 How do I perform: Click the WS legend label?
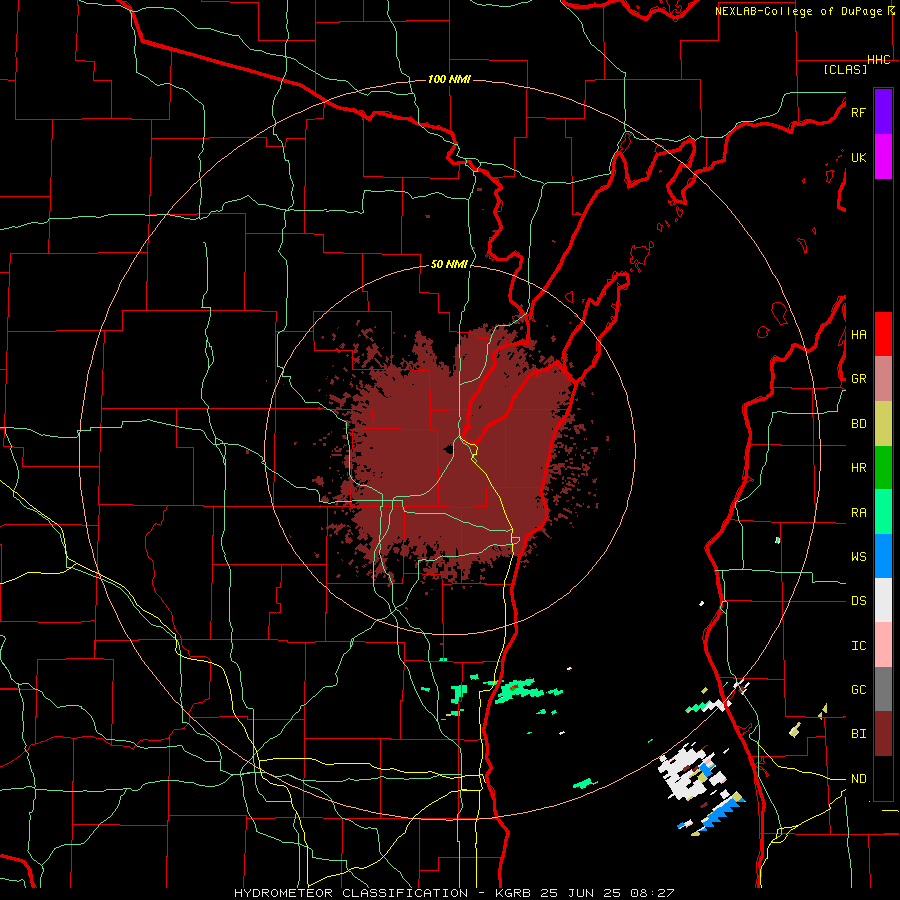coord(858,557)
